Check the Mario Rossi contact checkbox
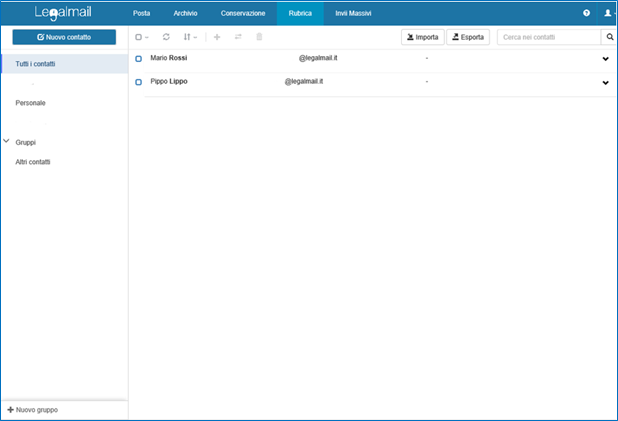Viewport: 618px width, 421px height. [139, 59]
